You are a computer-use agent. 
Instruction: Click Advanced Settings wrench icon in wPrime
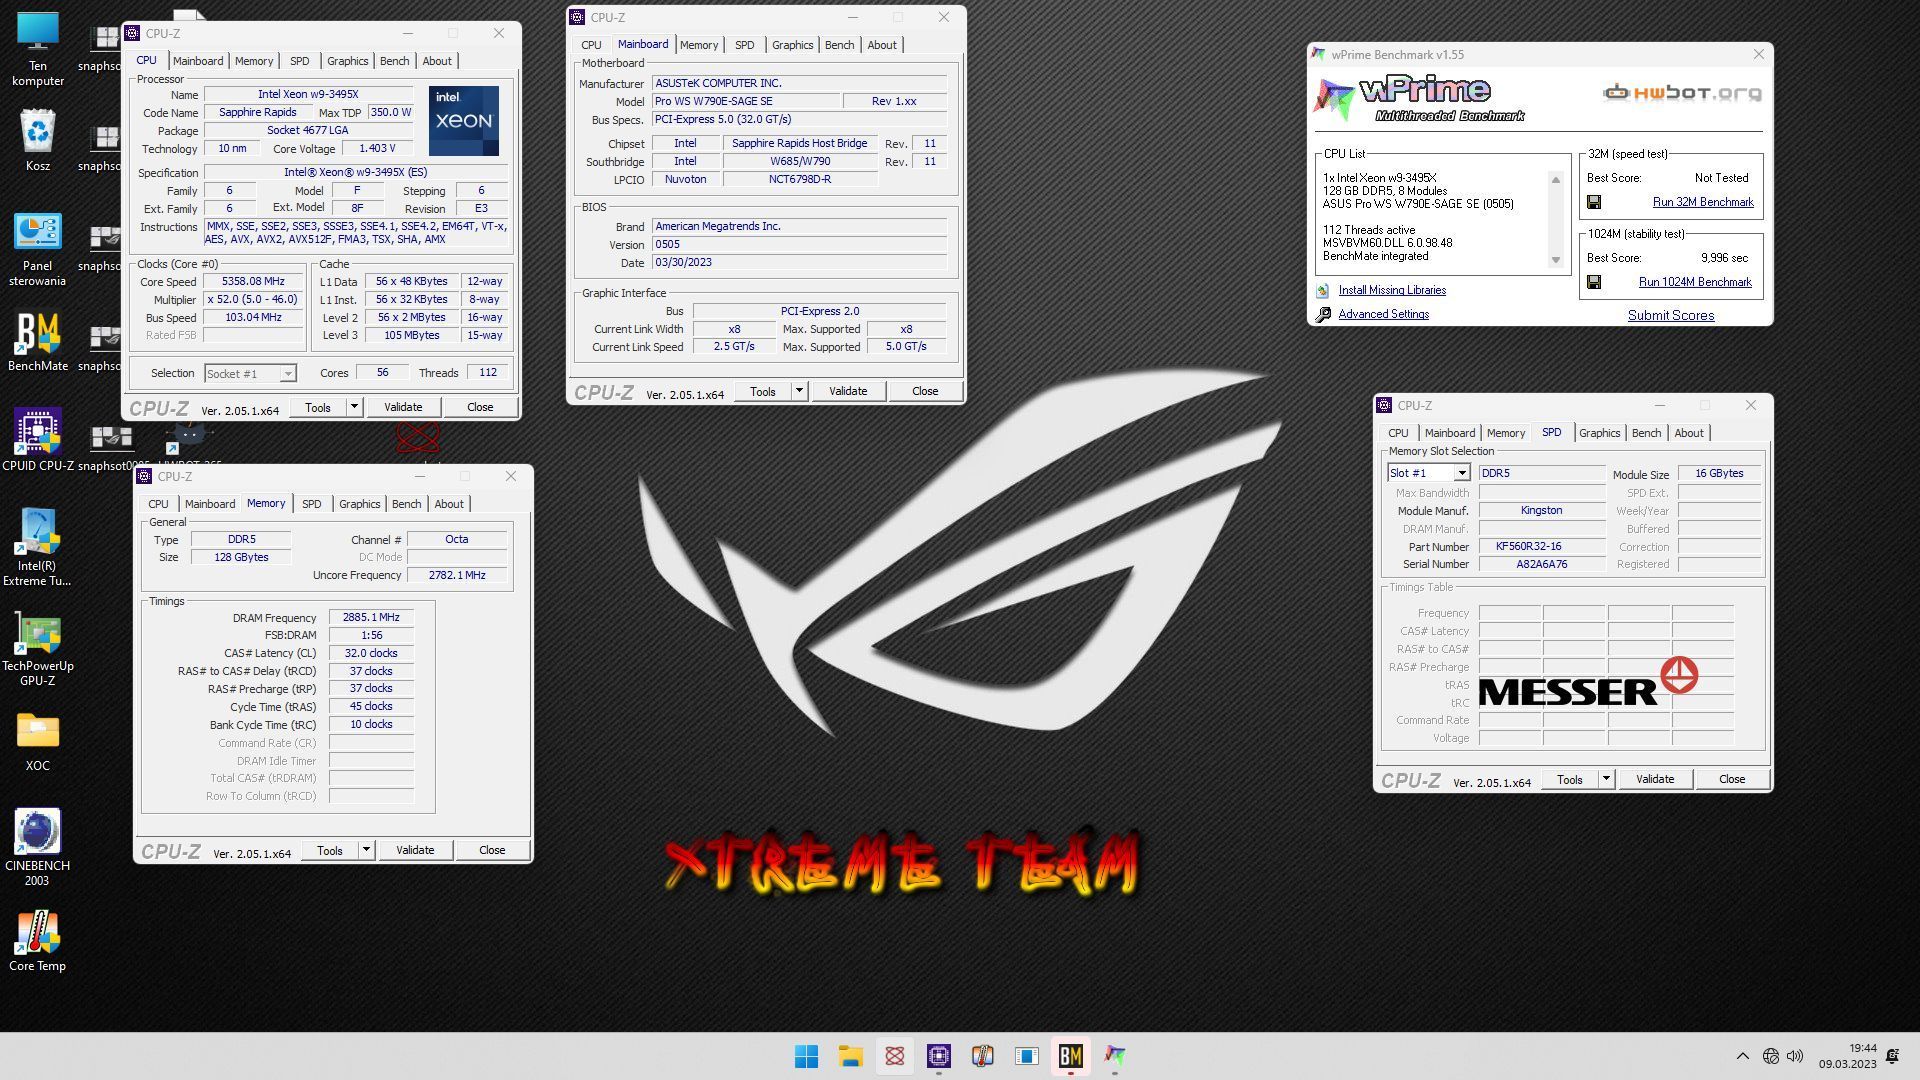click(x=1323, y=314)
